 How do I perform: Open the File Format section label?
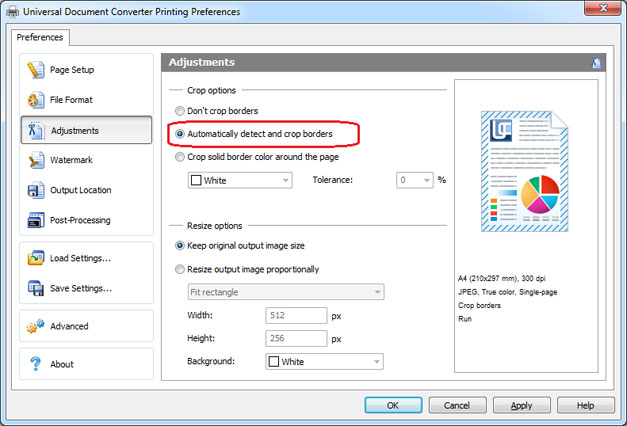pyautogui.click(x=71, y=100)
